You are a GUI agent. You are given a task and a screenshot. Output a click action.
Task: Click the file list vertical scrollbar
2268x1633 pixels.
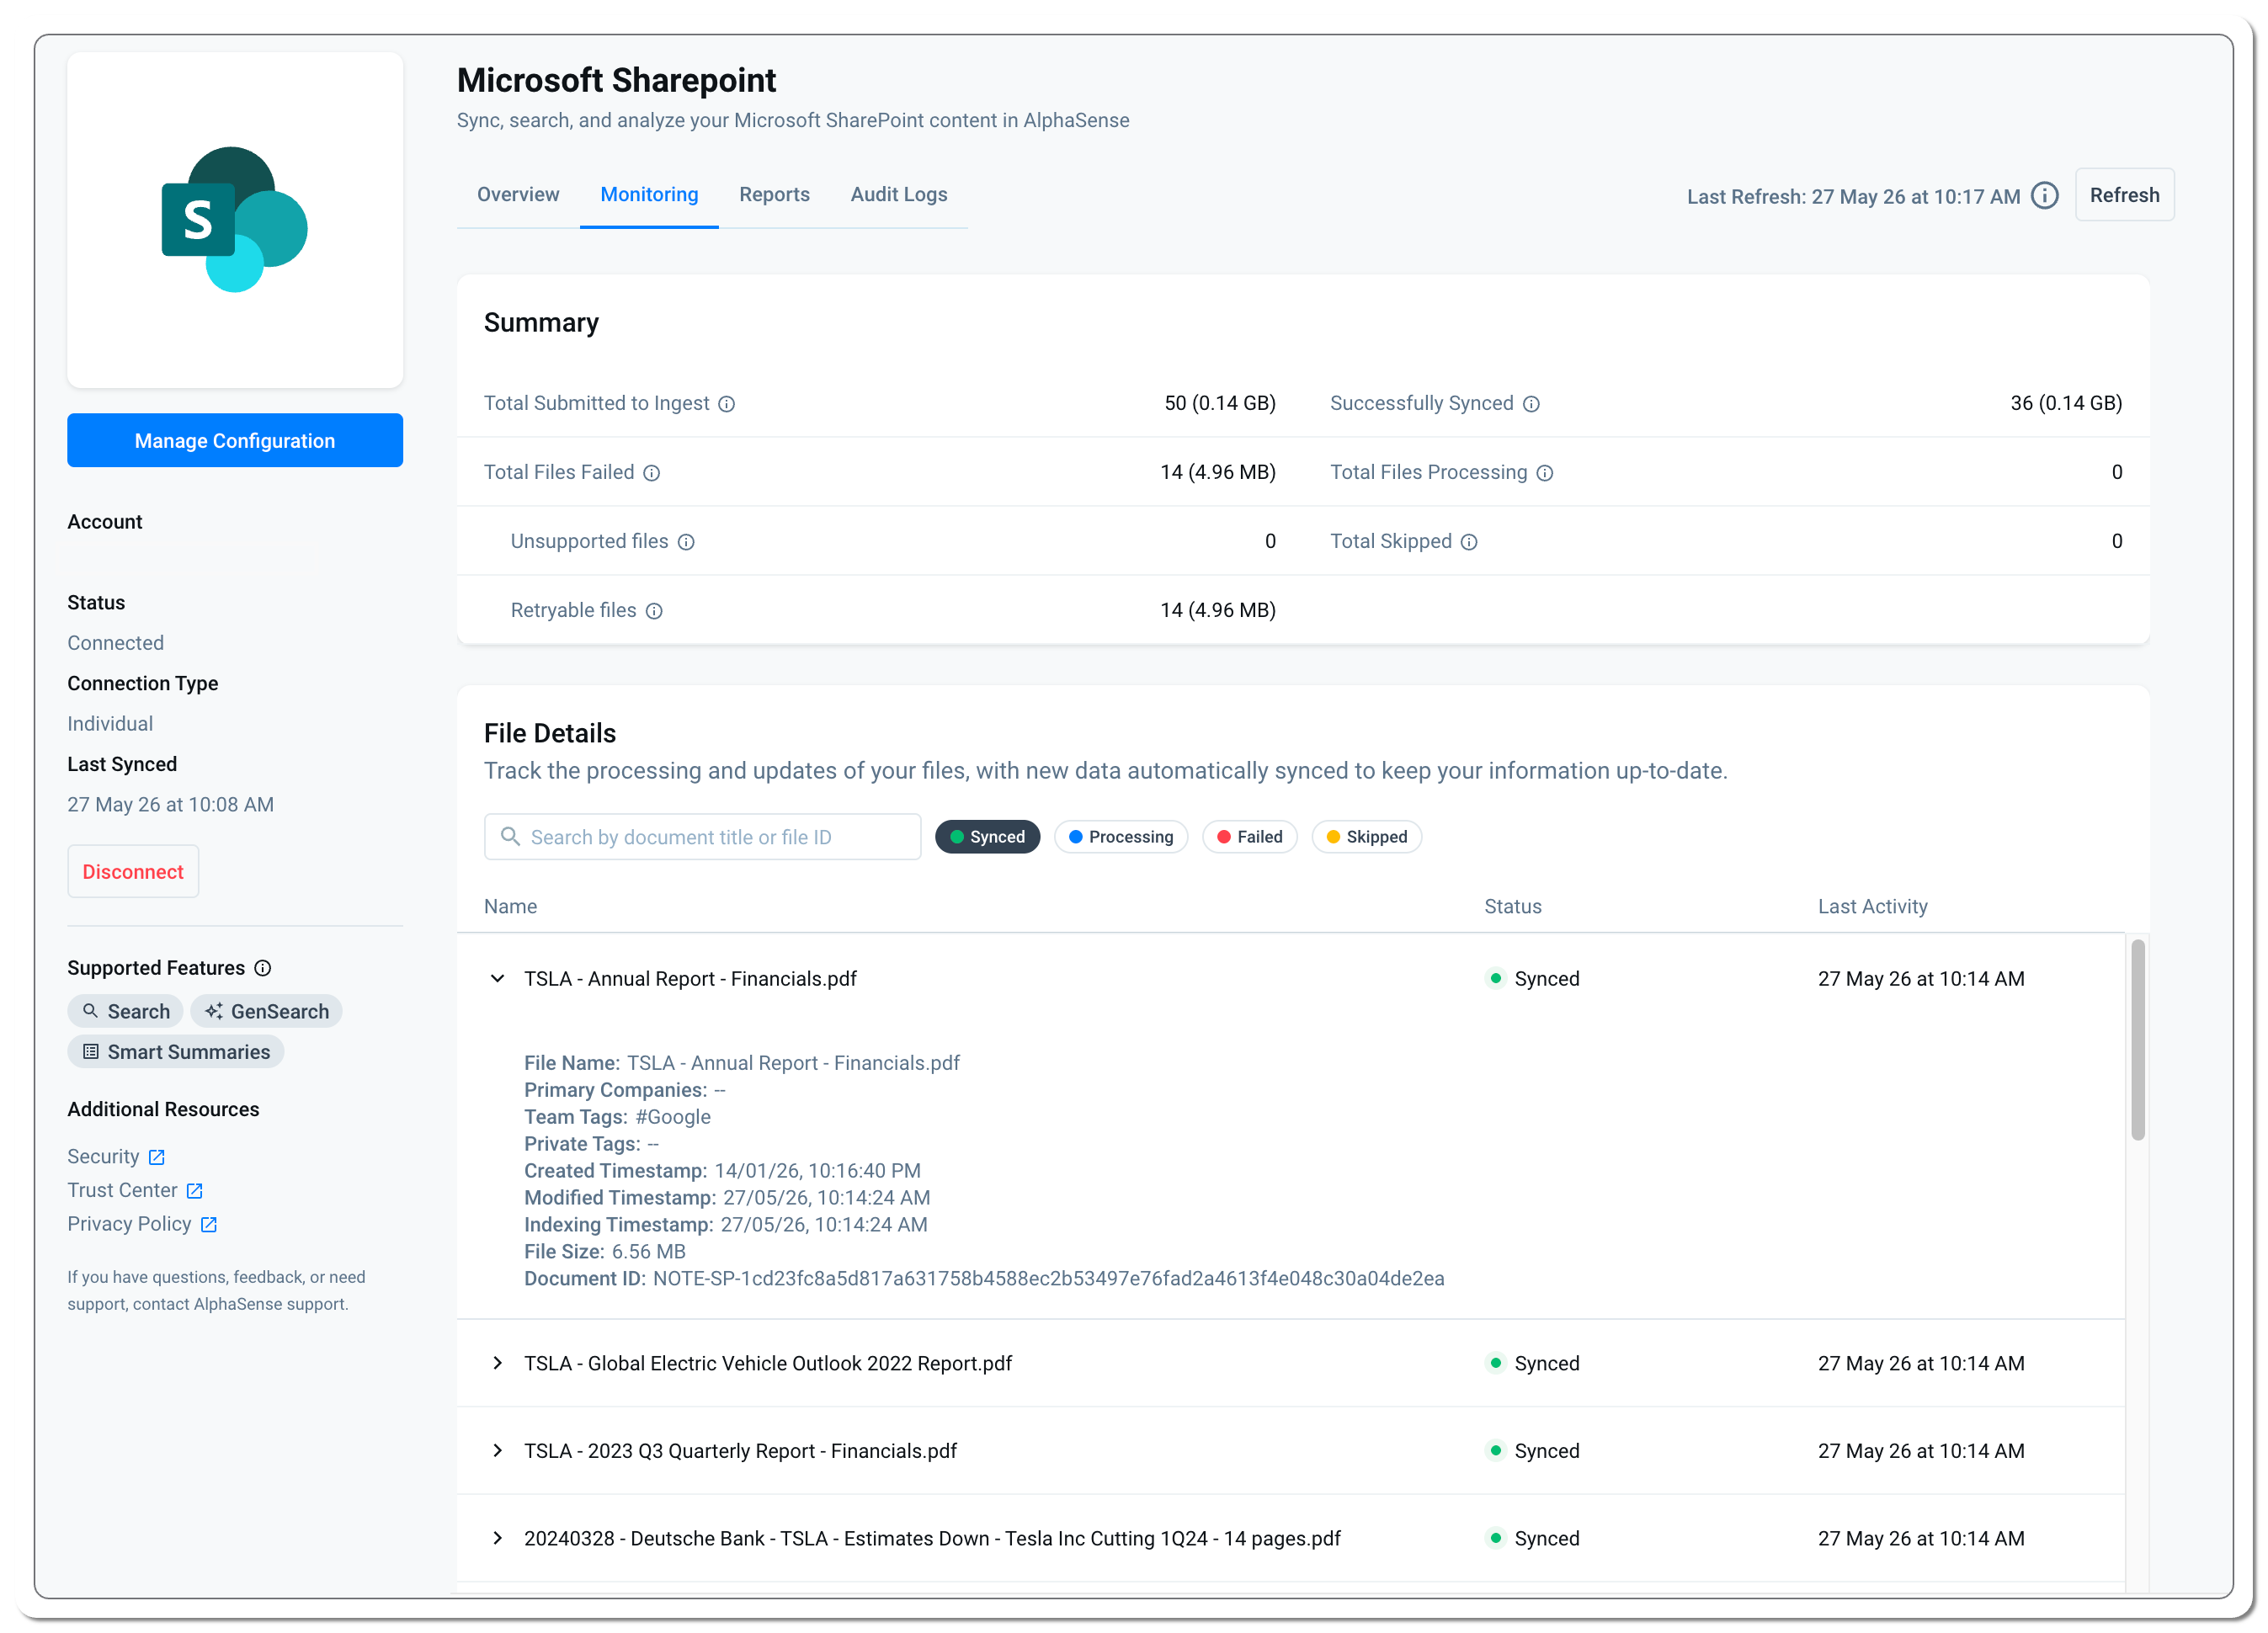tap(2138, 1040)
